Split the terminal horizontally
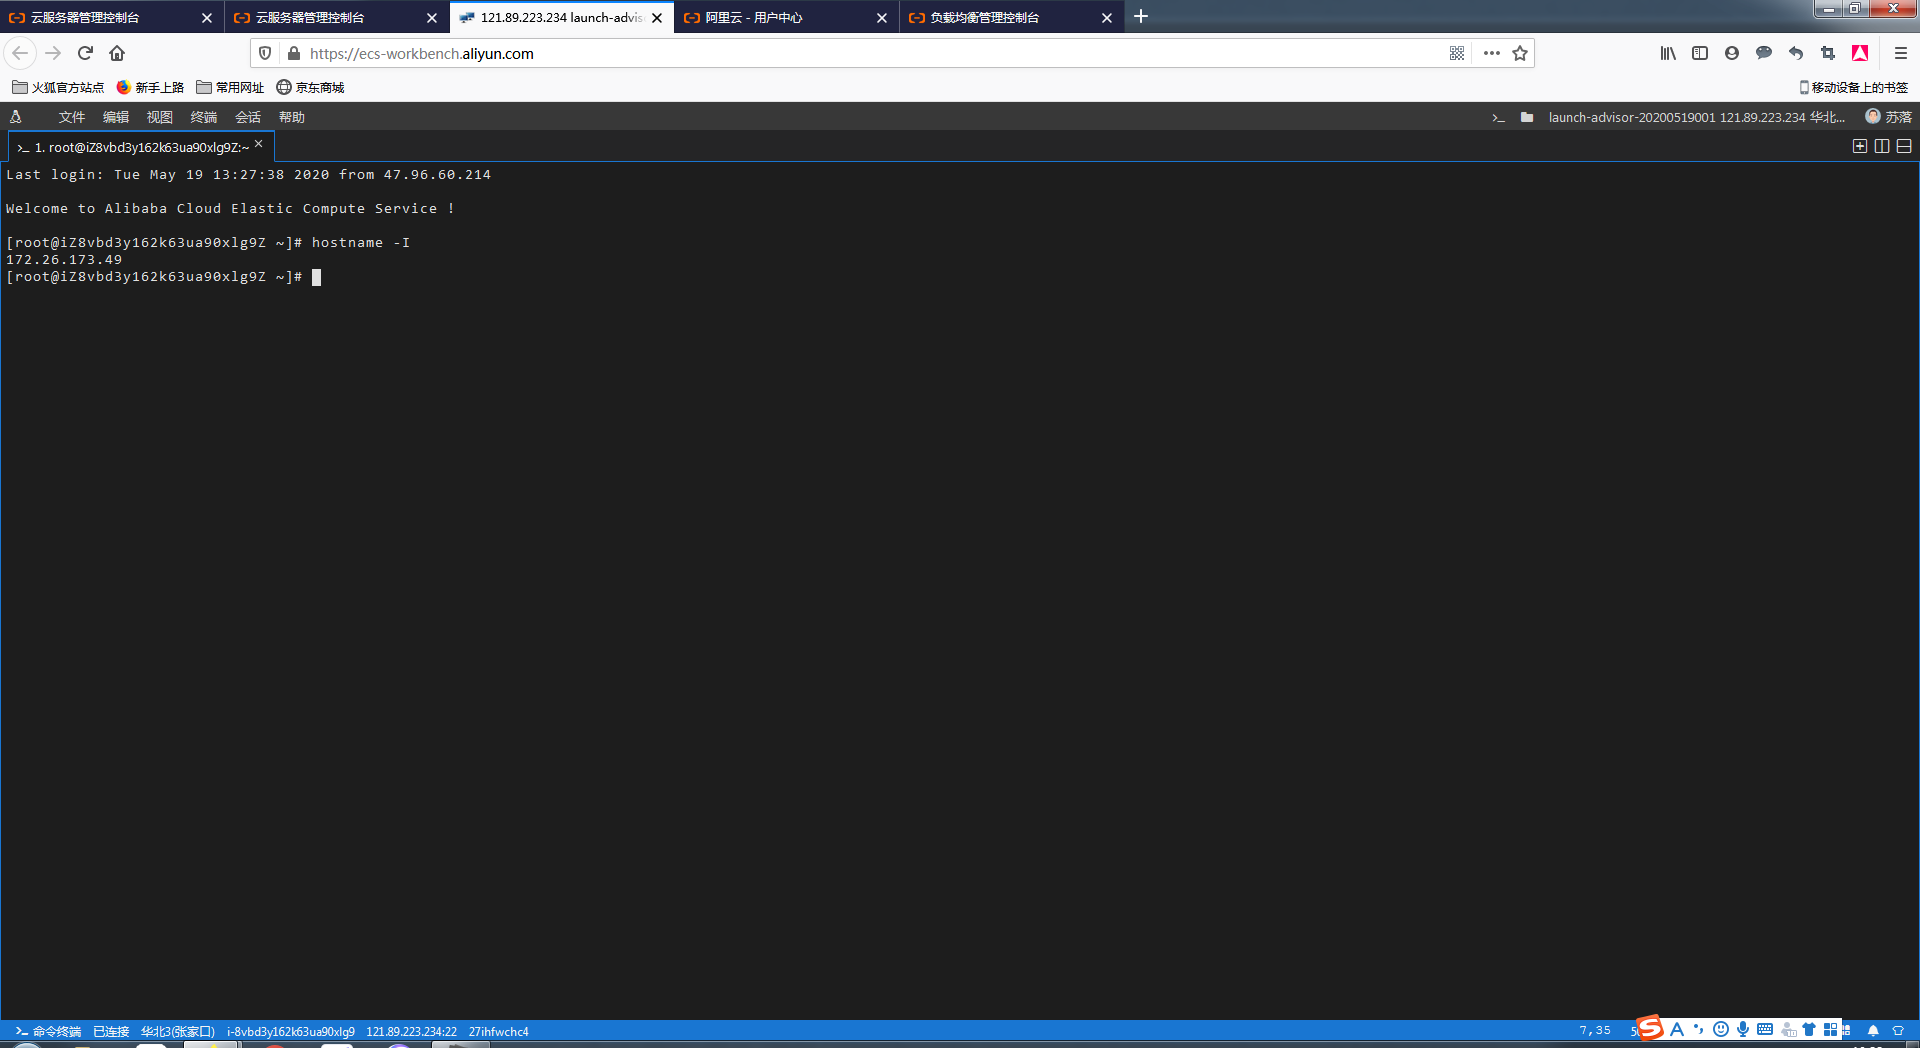 click(1904, 146)
